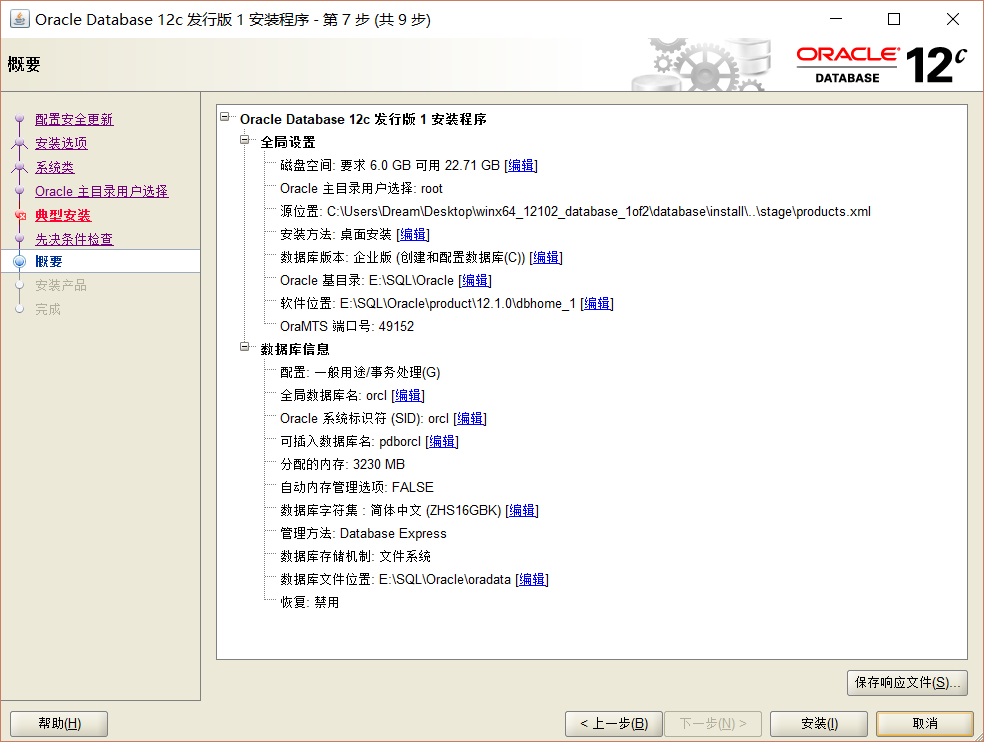Screen dimensions: 984x742
Task: Select the 分配的内存: 3230 MB row
Action: [x=343, y=465]
